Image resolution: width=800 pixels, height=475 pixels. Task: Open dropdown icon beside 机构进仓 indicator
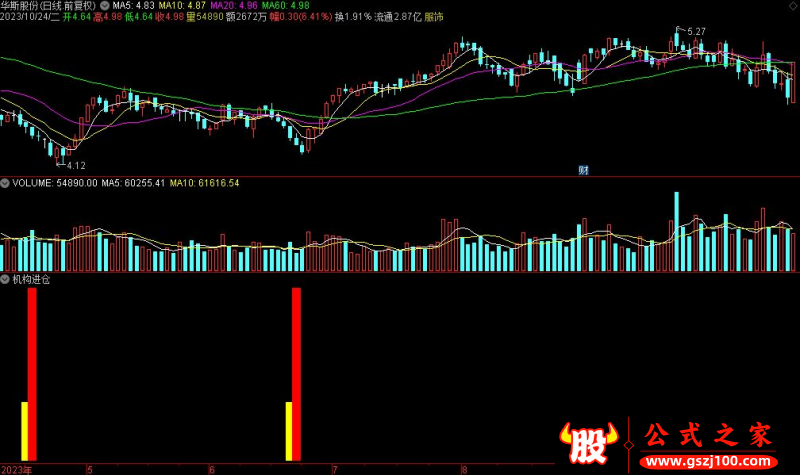click(5, 279)
